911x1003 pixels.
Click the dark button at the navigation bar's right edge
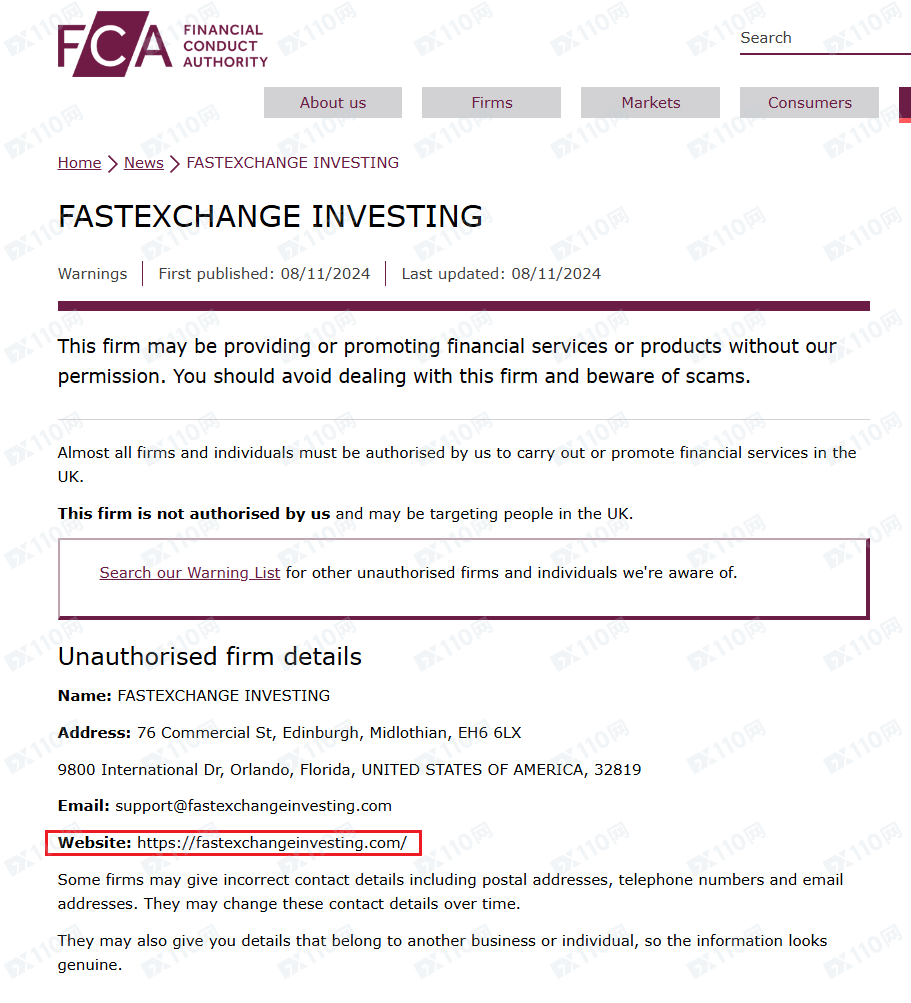(x=905, y=103)
